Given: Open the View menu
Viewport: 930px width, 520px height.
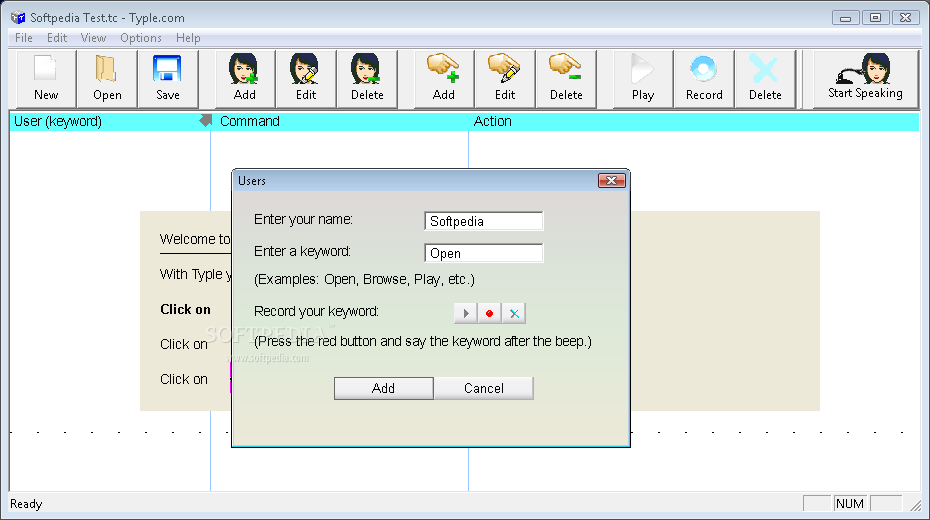Looking at the screenshot, I should point(93,38).
